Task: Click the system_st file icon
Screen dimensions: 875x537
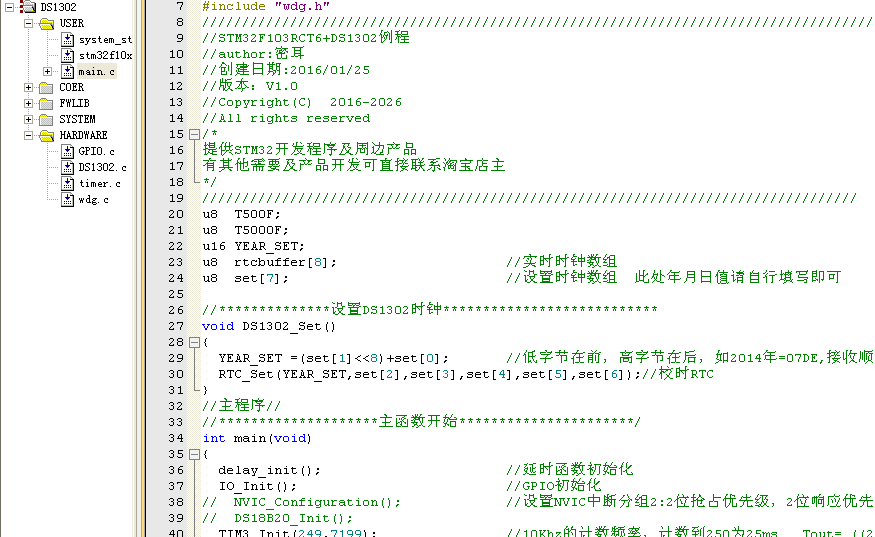Action: pos(68,39)
